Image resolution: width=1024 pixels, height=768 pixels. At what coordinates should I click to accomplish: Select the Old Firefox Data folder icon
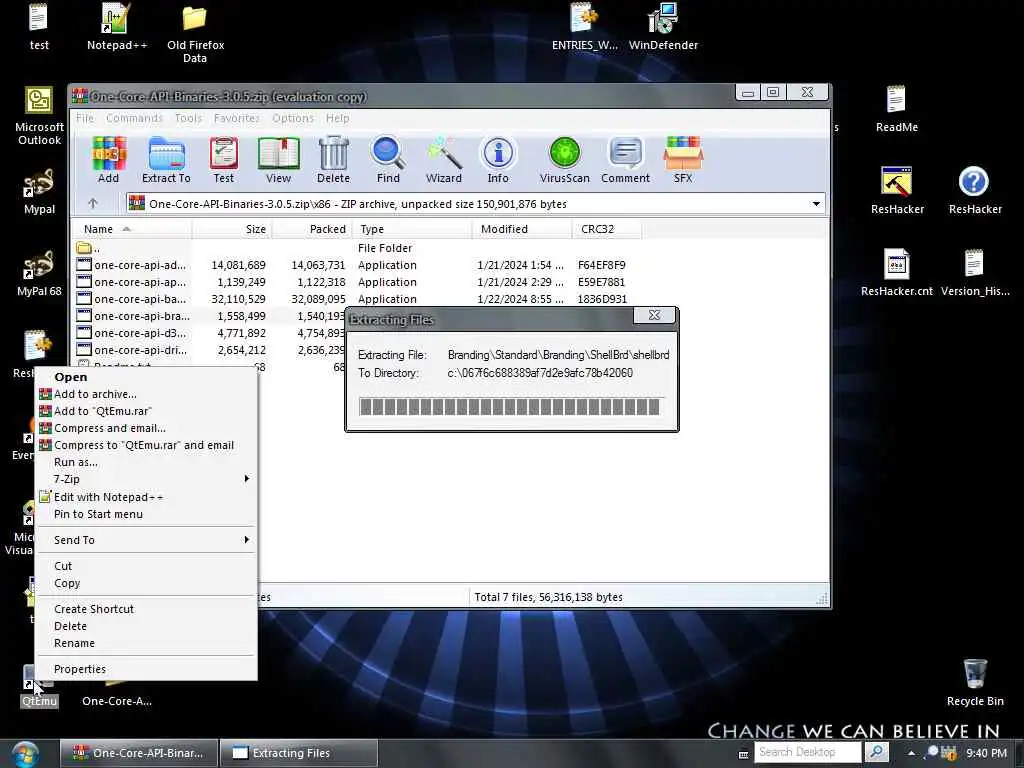(195, 33)
